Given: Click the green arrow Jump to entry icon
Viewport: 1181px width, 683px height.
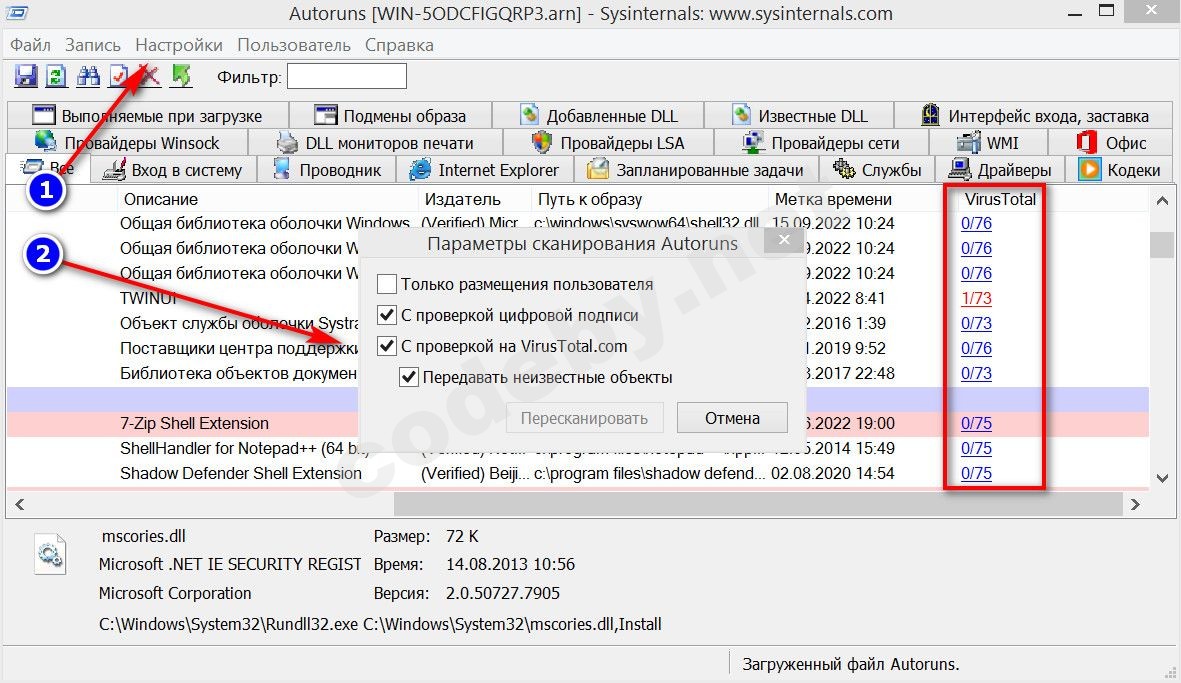Looking at the screenshot, I should [x=181, y=76].
